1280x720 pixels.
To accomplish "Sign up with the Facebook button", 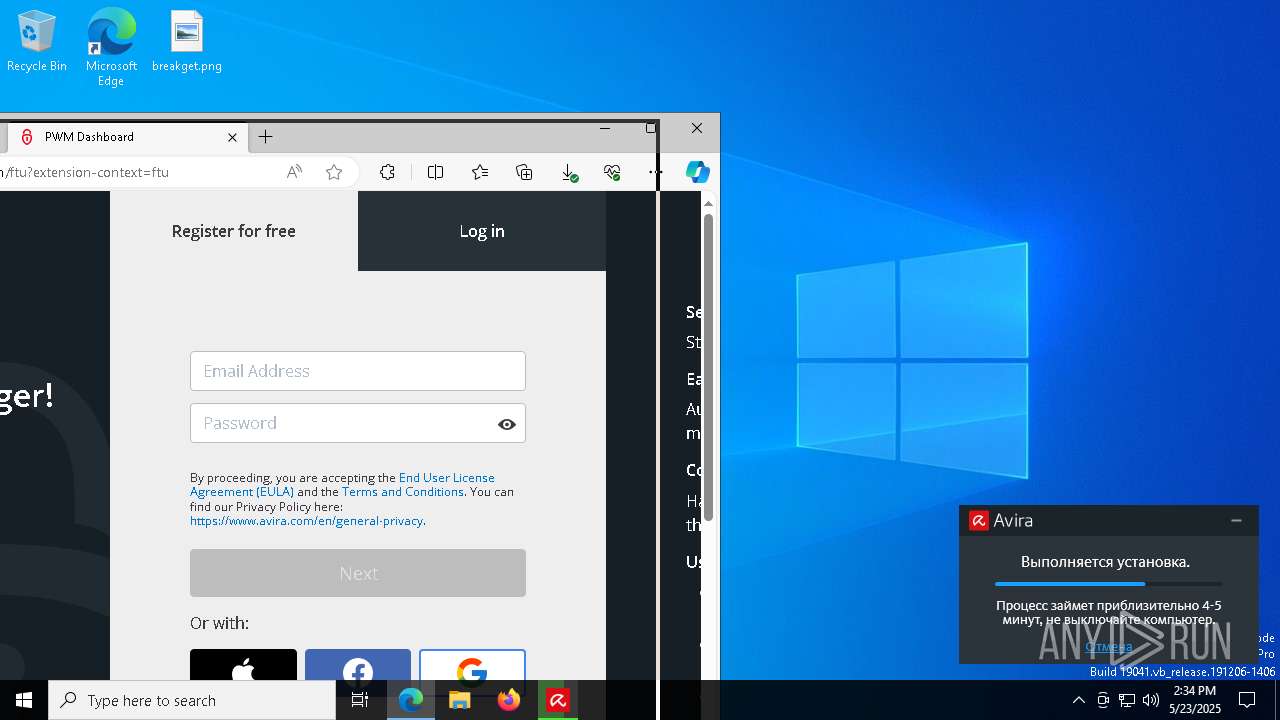I will coord(358,665).
